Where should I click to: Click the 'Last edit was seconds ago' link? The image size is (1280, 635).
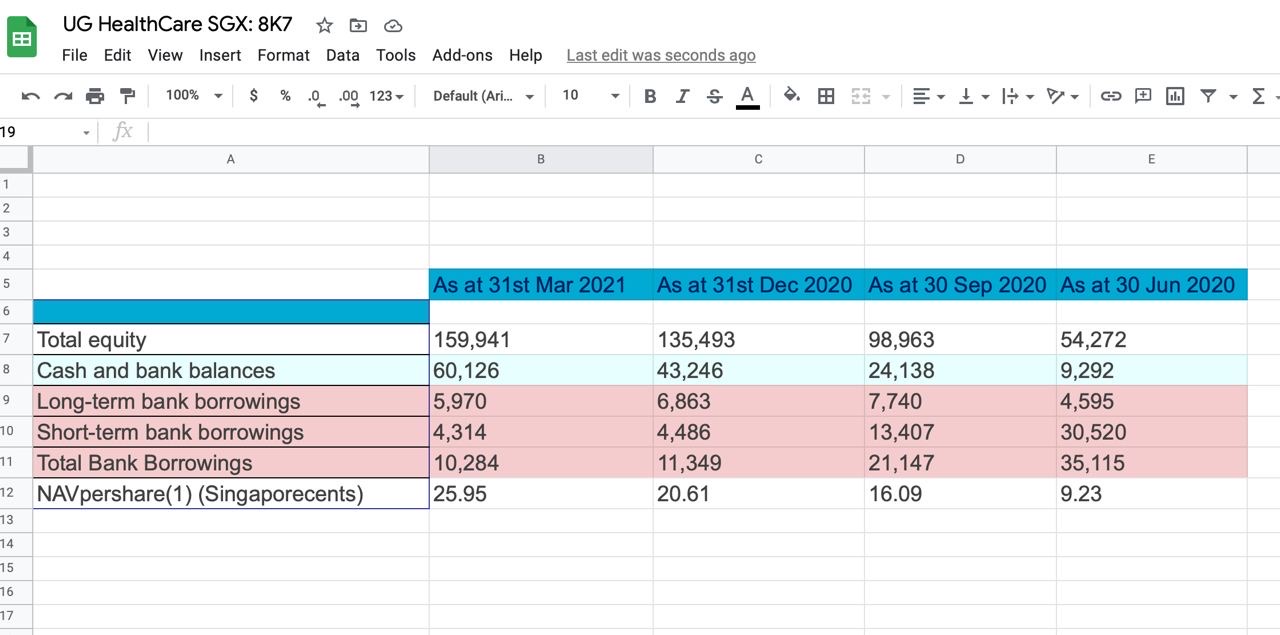(x=661, y=55)
